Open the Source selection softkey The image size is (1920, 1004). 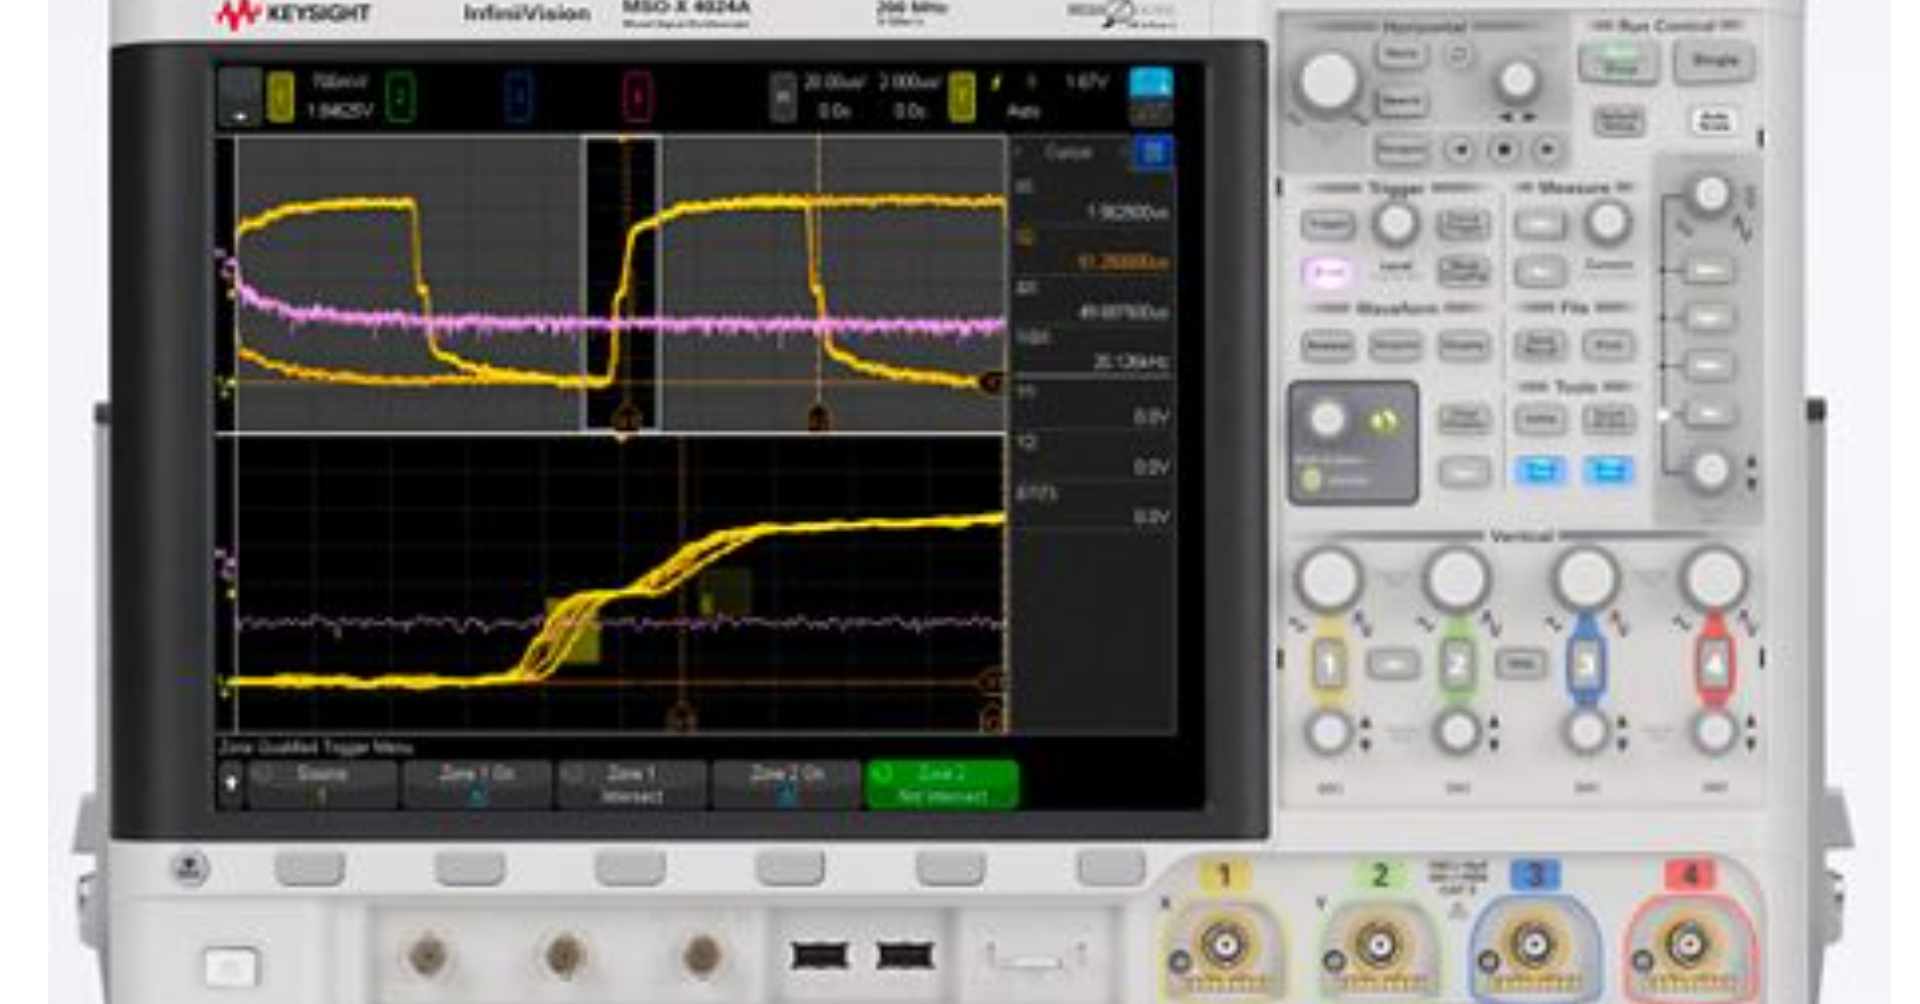tap(322, 784)
